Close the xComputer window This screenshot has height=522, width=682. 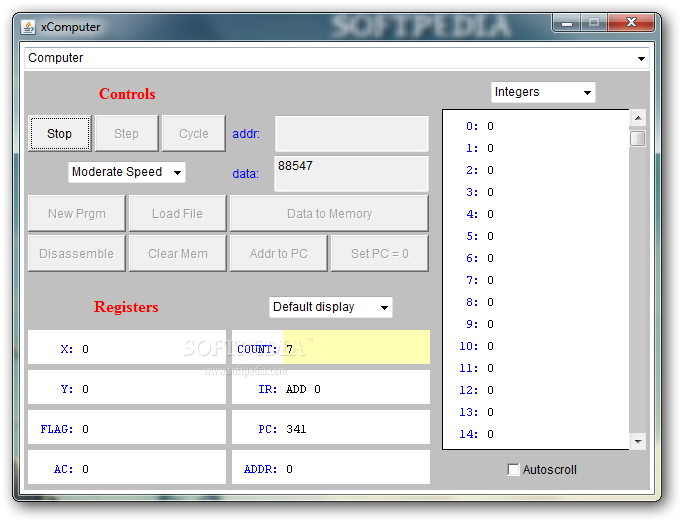pyautogui.click(x=631, y=23)
